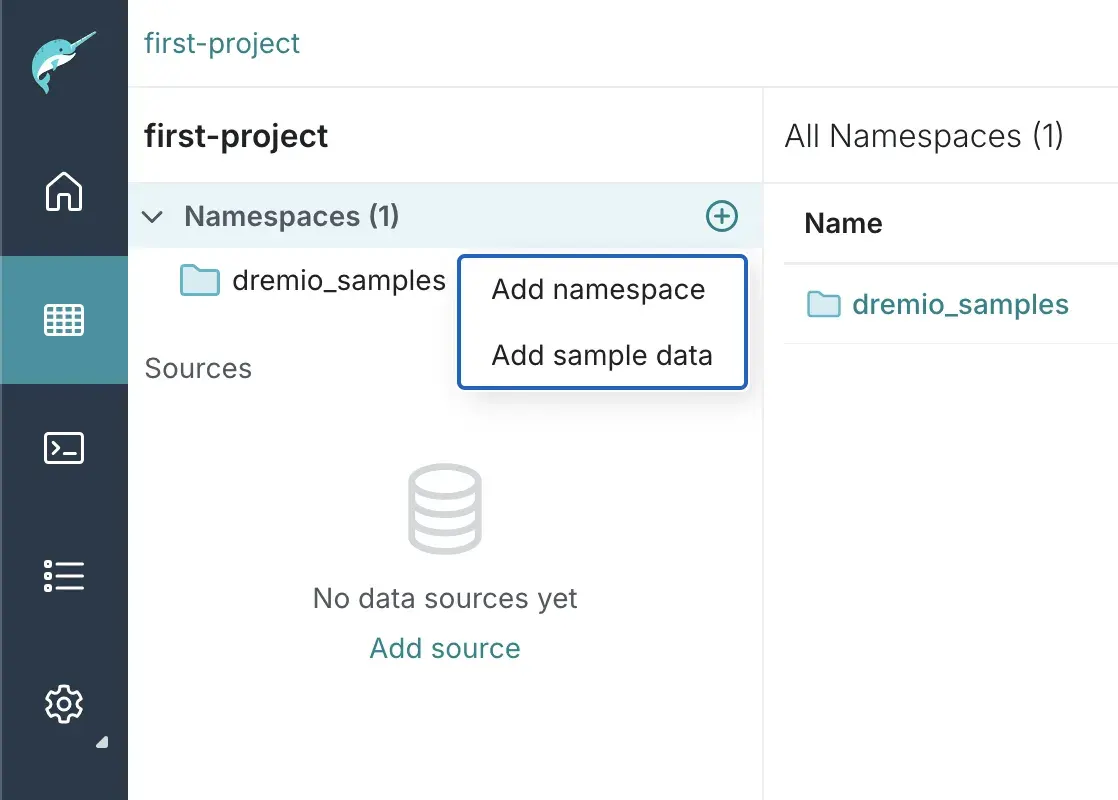Click the No data sources yet text
This screenshot has width=1118, height=800.
click(445, 598)
